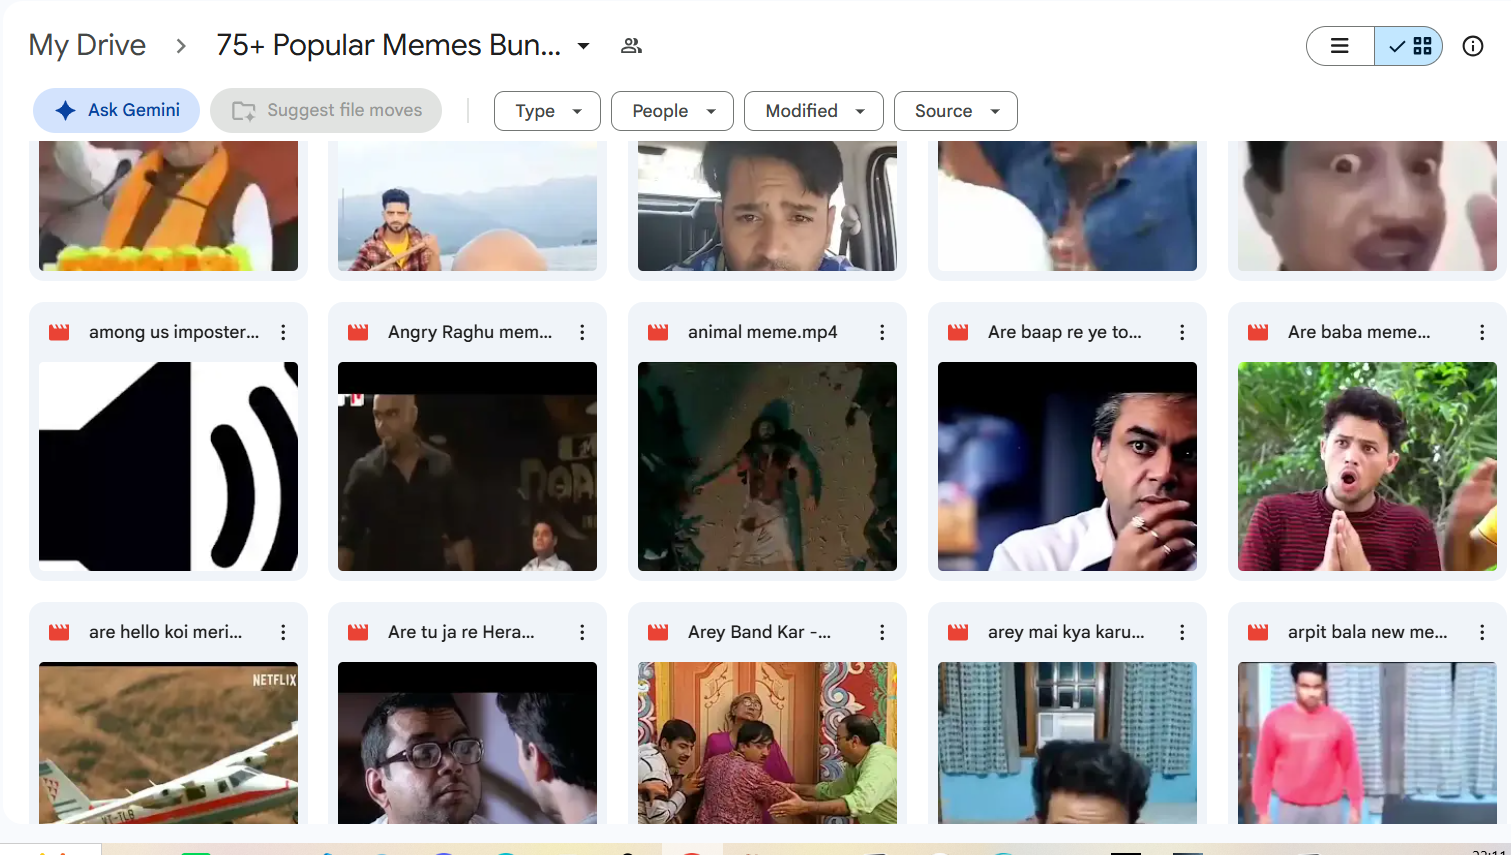This screenshot has width=1511, height=855.
Task: Open more actions for animal meme.mp4
Action: tap(882, 332)
